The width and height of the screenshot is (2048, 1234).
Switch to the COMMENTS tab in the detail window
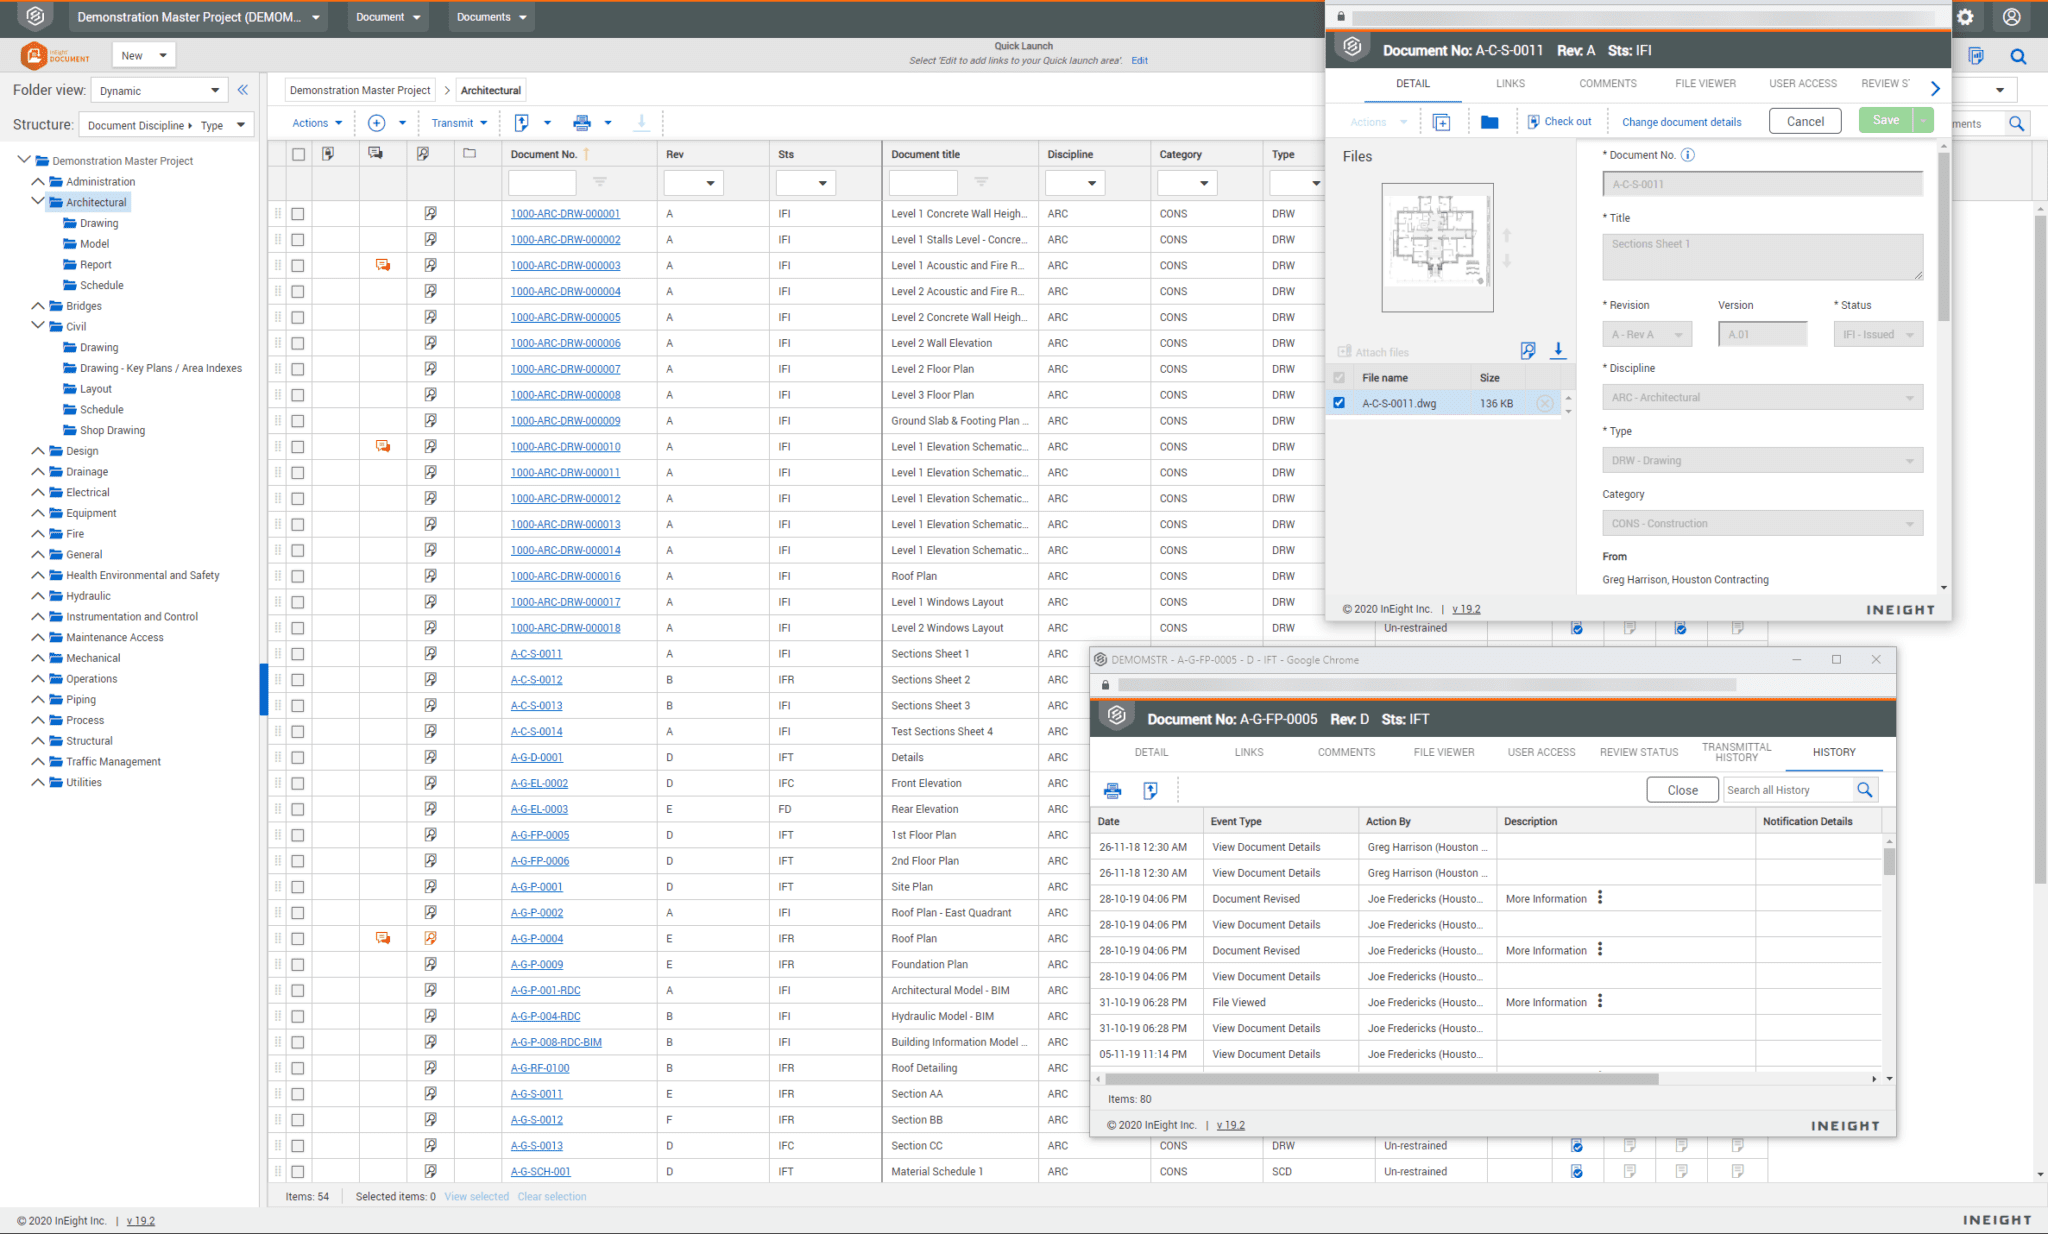1607,84
